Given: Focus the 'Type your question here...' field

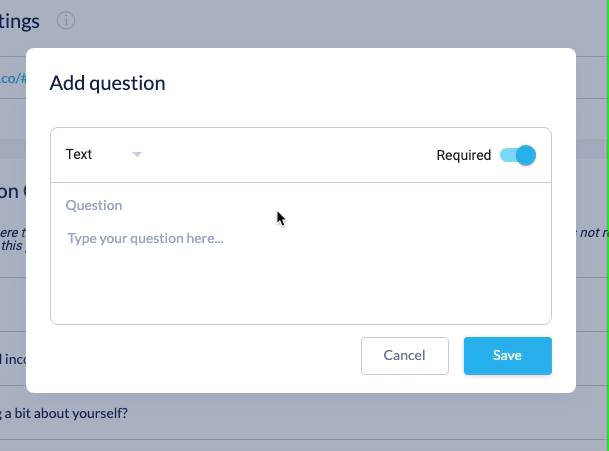Looking at the screenshot, I should [x=300, y=239].
